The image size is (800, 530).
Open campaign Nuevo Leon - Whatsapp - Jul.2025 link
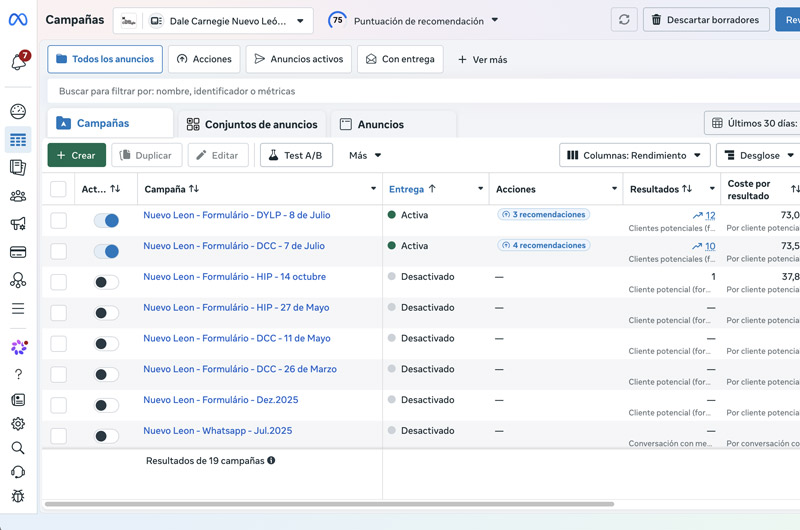click(x=218, y=431)
